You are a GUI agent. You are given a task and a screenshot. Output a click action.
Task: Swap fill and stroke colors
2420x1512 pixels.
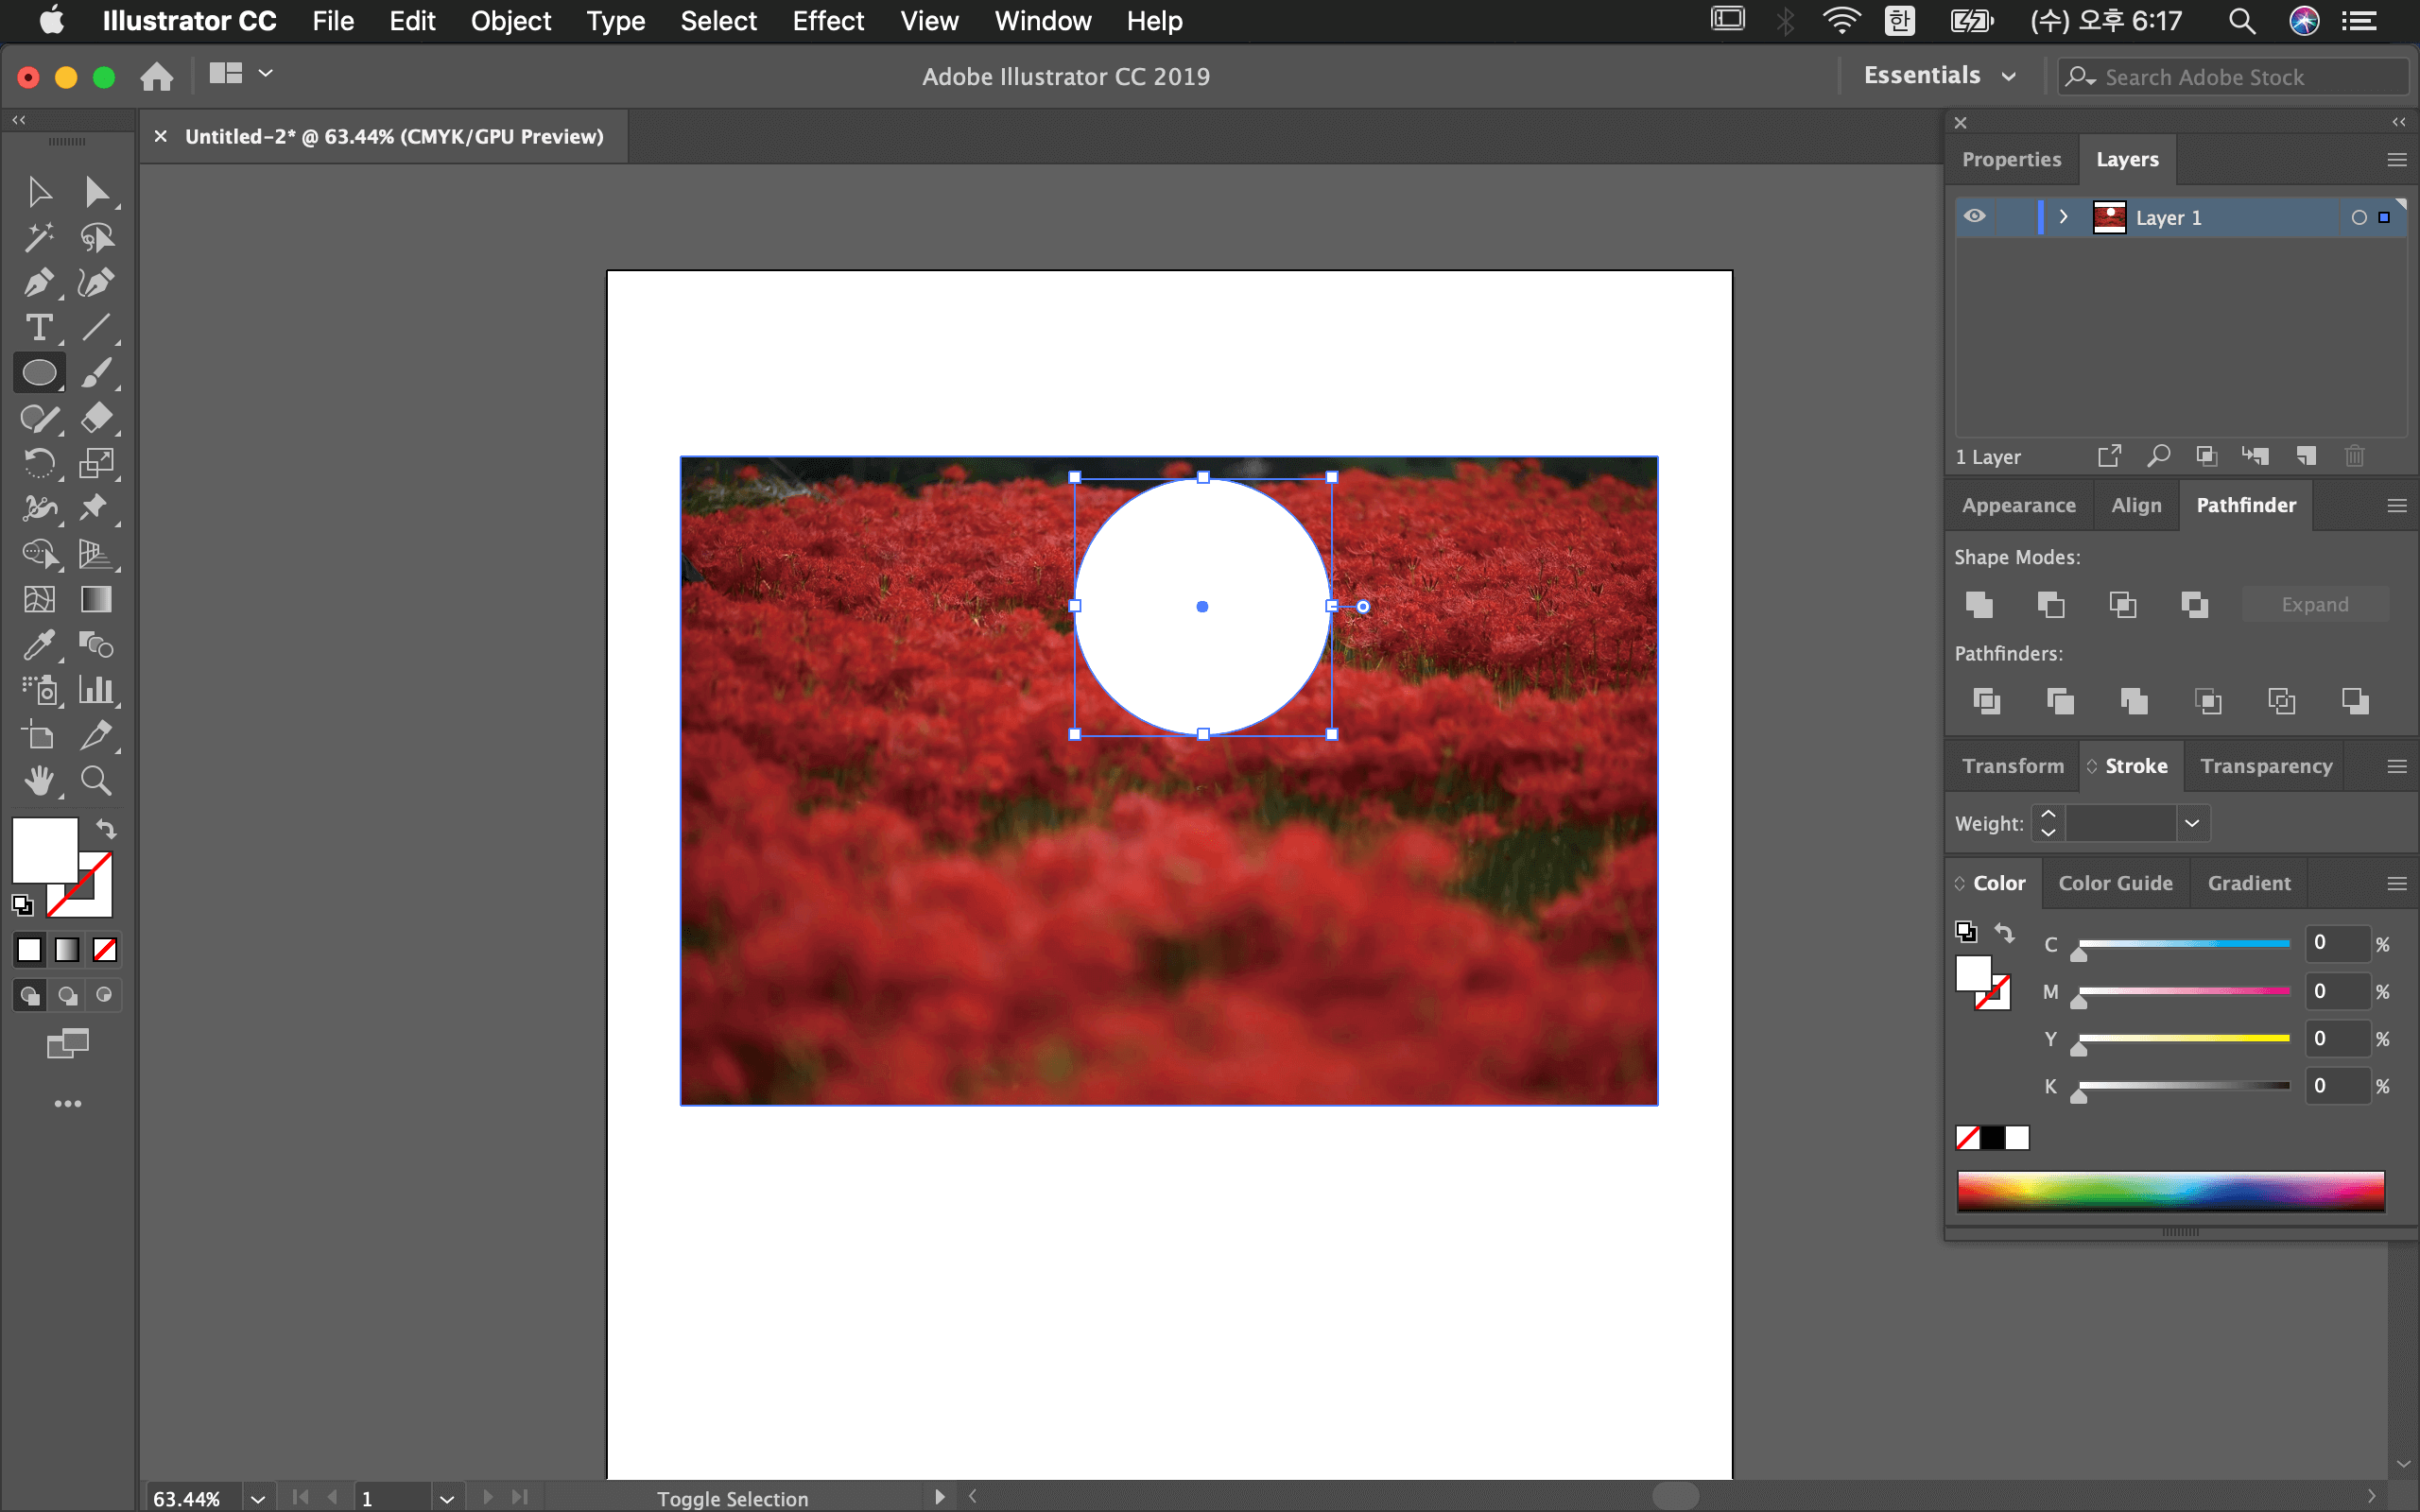click(x=106, y=829)
